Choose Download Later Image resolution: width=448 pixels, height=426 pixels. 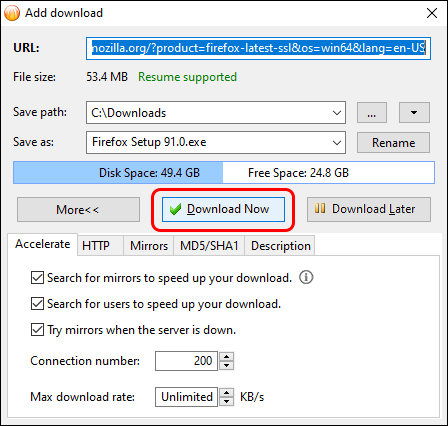point(369,209)
